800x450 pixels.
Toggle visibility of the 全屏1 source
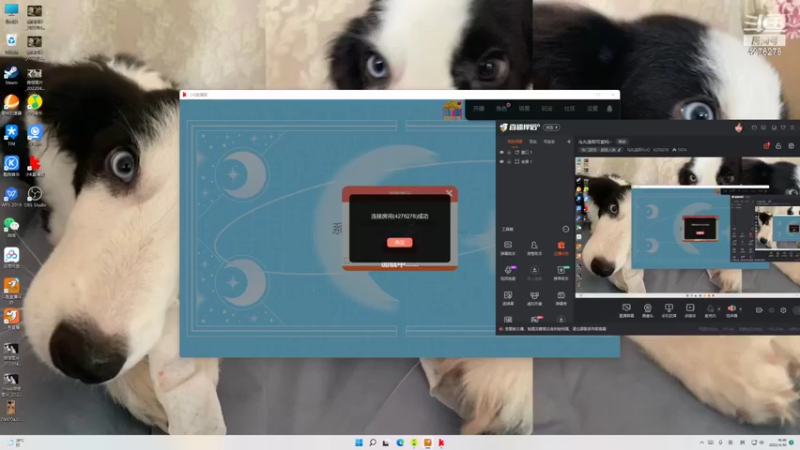click(502, 162)
